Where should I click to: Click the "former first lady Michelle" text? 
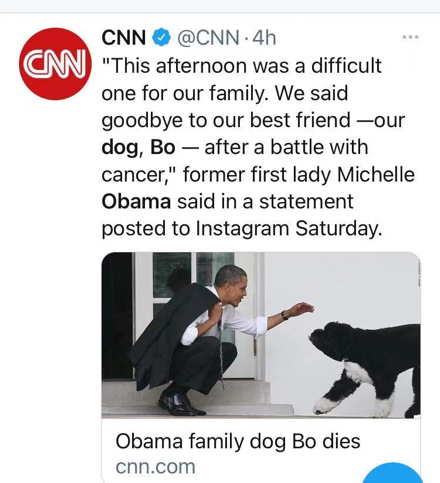pyautogui.click(x=299, y=174)
